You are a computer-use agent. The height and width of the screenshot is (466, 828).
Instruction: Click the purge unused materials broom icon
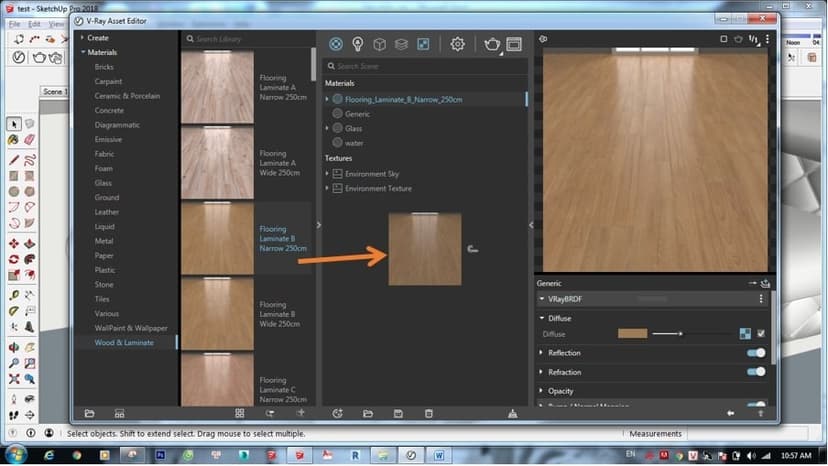point(512,413)
